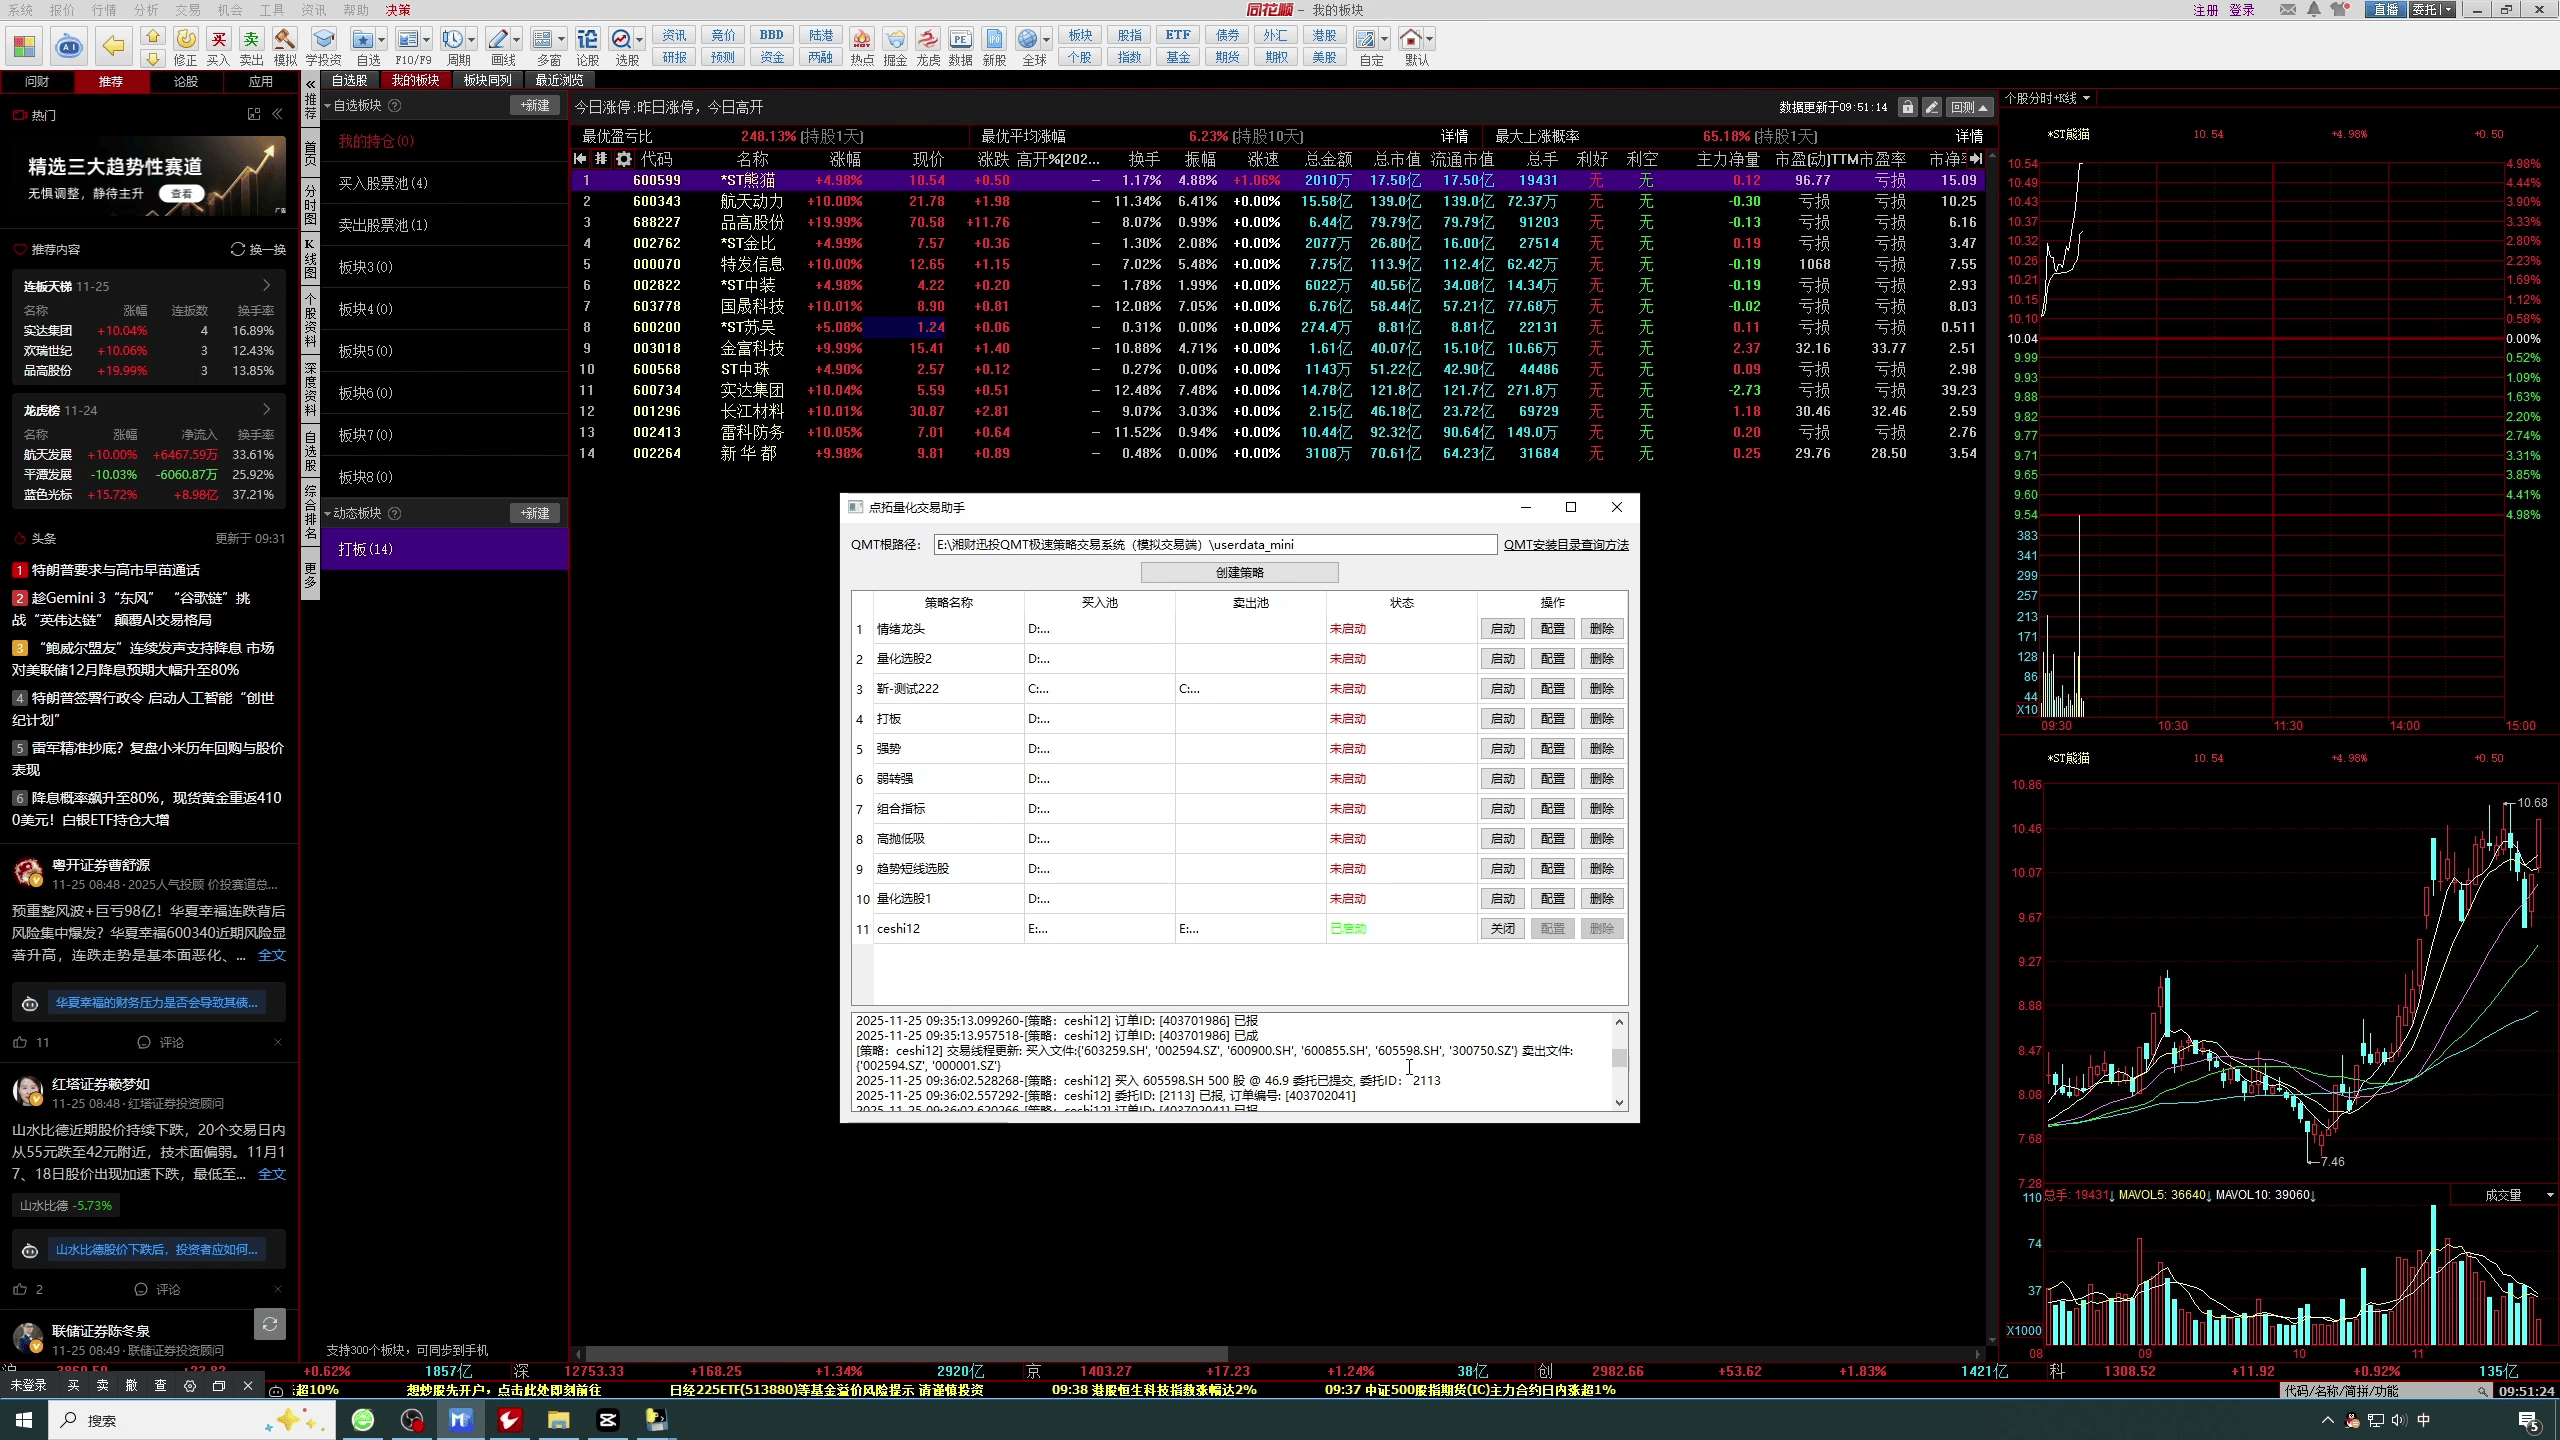The height and width of the screenshot is (1440, 2560).
Task: Switch to the 板块同列 tab
Action: point(487,80)
